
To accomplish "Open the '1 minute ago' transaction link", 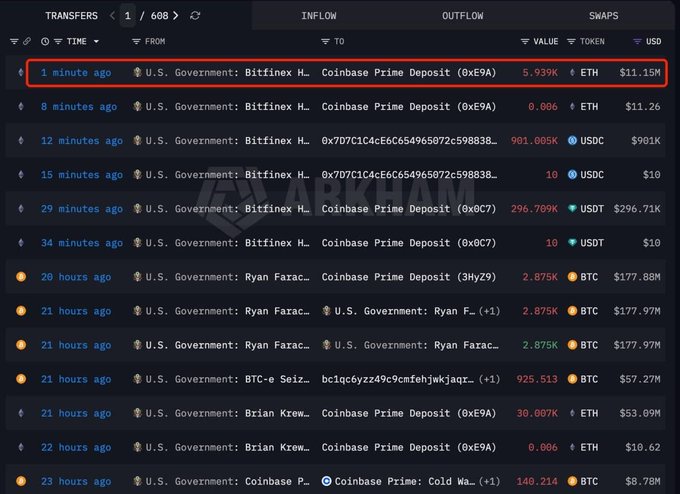I will 76,72.
